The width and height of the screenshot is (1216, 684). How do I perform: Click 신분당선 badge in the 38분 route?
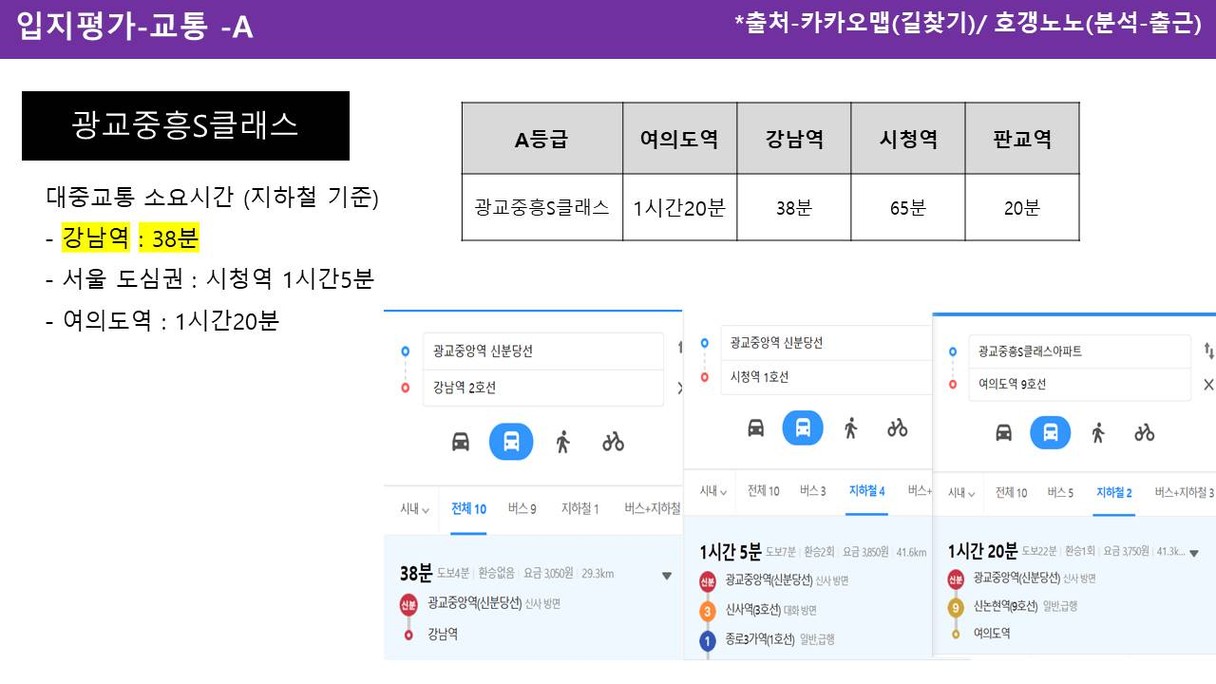pyautogui.click(x=408, y=604)
